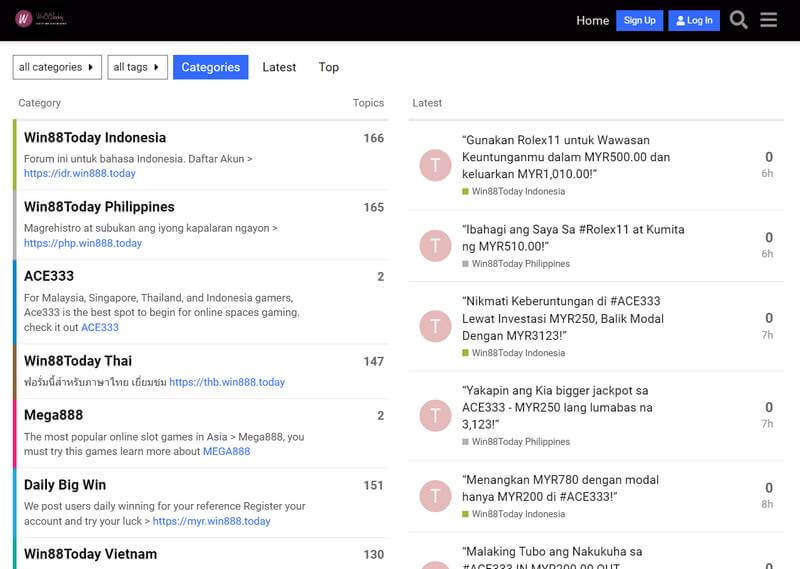
Task: Click Philippines badge under Yakapin topic
Action: coord(516,442)
